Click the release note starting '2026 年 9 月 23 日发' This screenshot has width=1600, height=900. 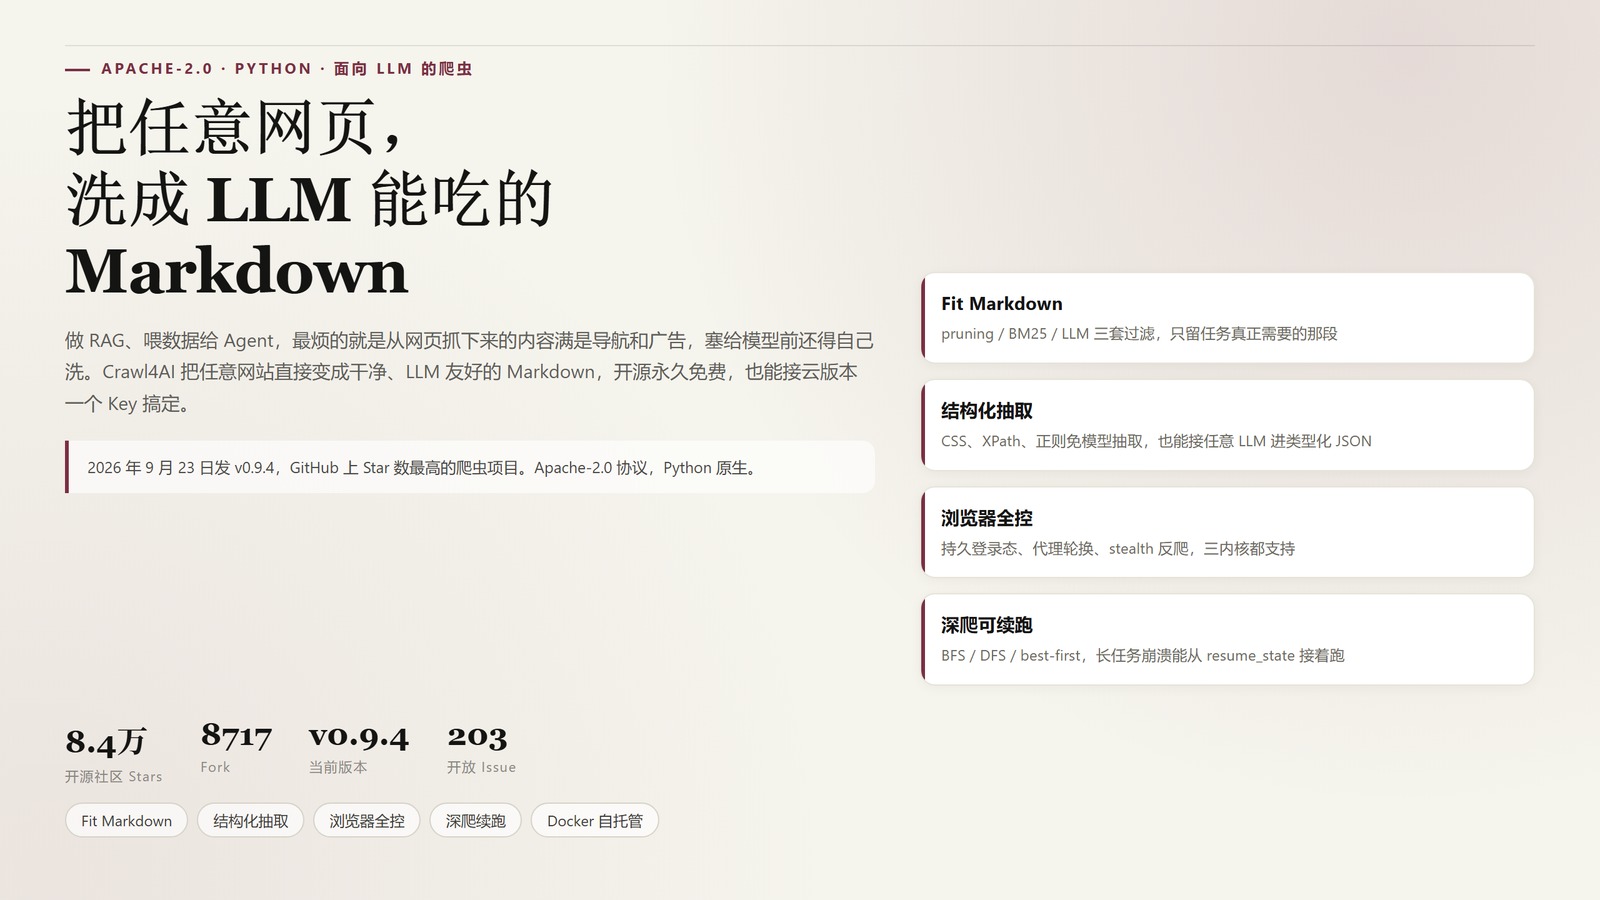coord(470,467)
